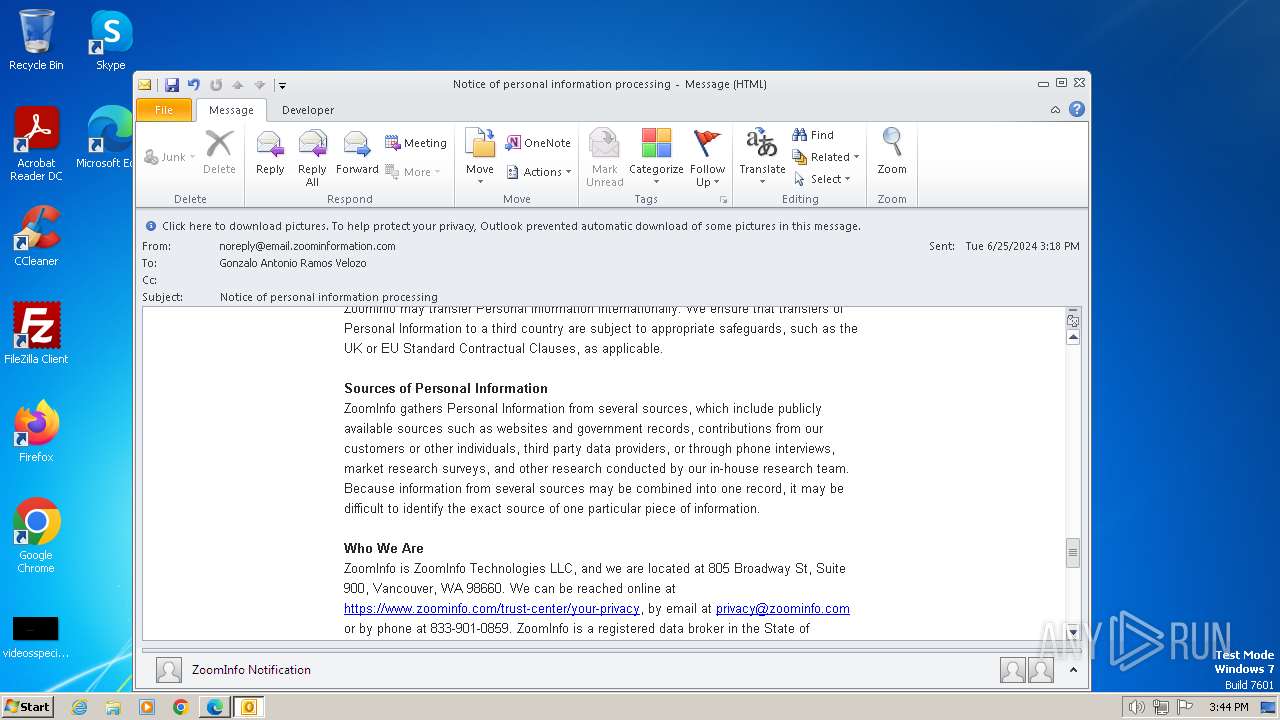Open the Related dropdown
Viewport: 1280px width, 720px height.
826,157
